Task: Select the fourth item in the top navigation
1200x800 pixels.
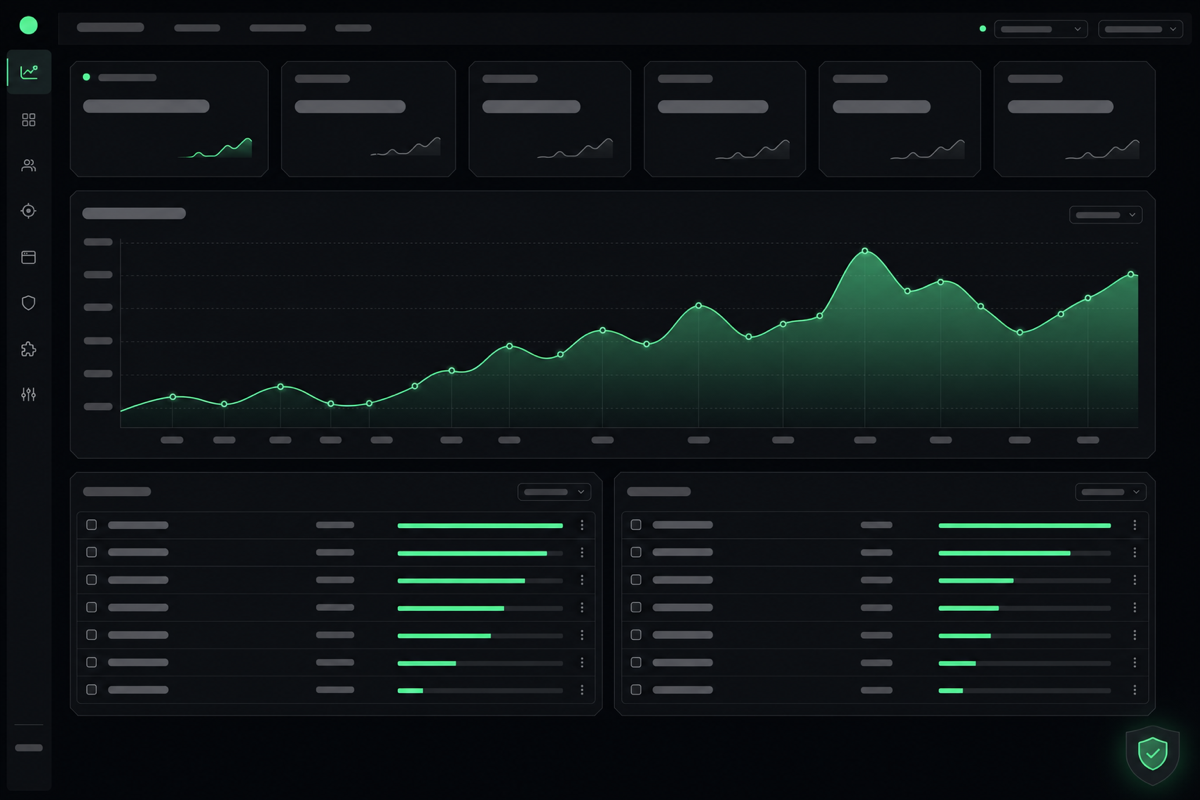Action: point(353,28)
